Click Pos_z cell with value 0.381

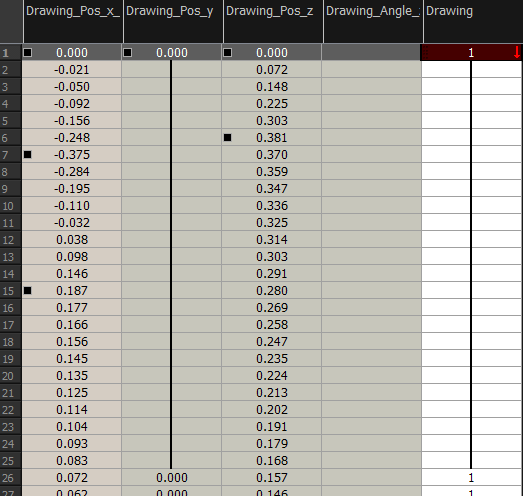pos(272,137)
